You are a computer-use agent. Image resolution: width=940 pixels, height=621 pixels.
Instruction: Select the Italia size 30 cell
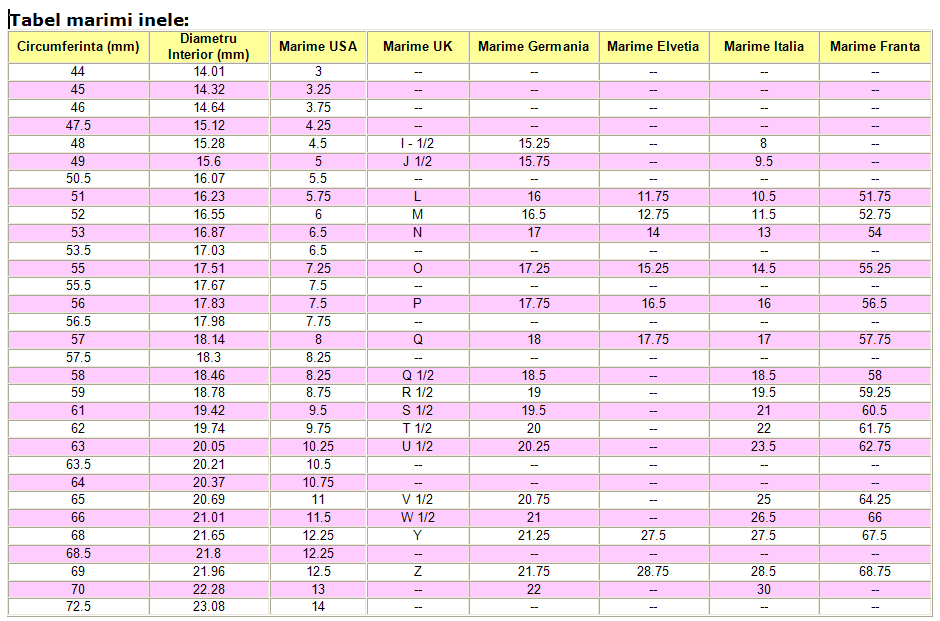pos(764,590)
